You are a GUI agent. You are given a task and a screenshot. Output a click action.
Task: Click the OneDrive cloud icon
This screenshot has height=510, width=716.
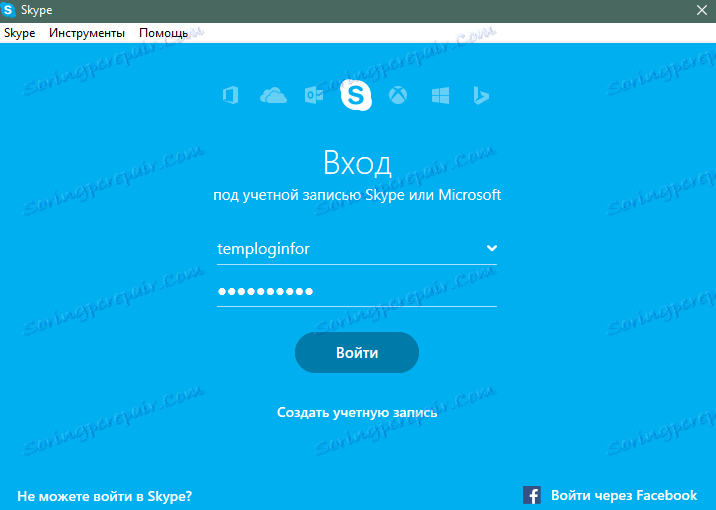pos(273,96)
